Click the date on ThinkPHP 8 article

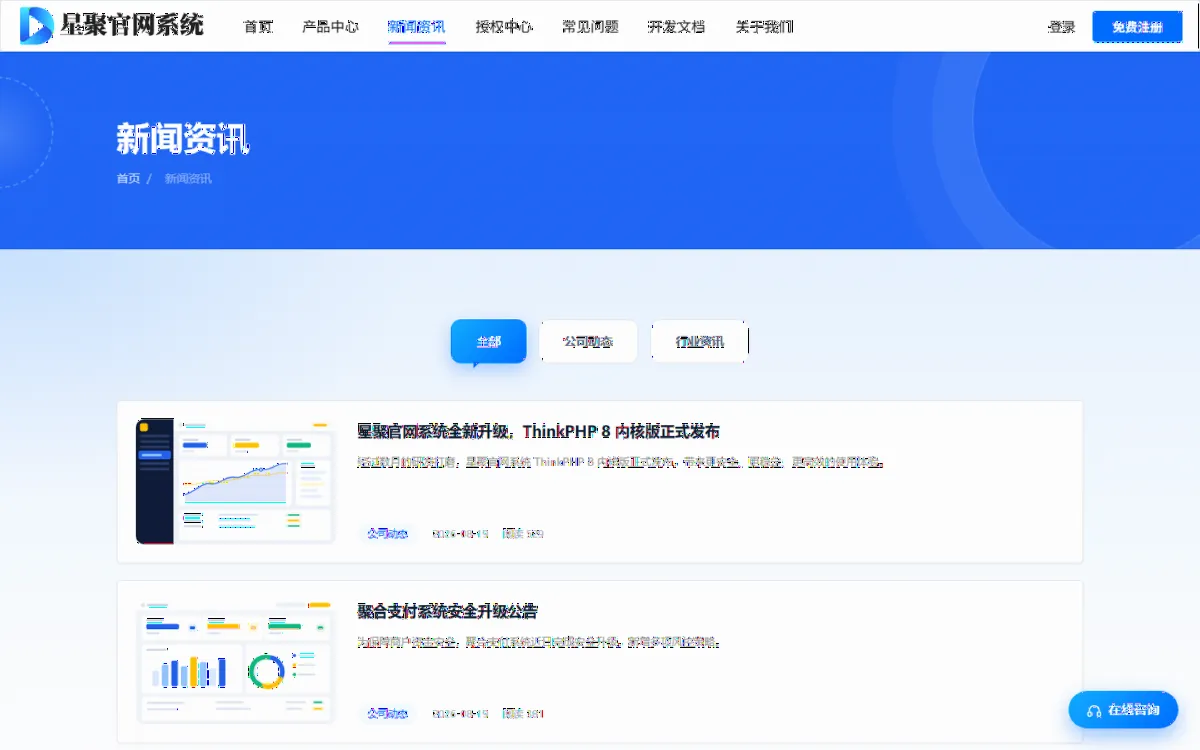coord(460,534)
